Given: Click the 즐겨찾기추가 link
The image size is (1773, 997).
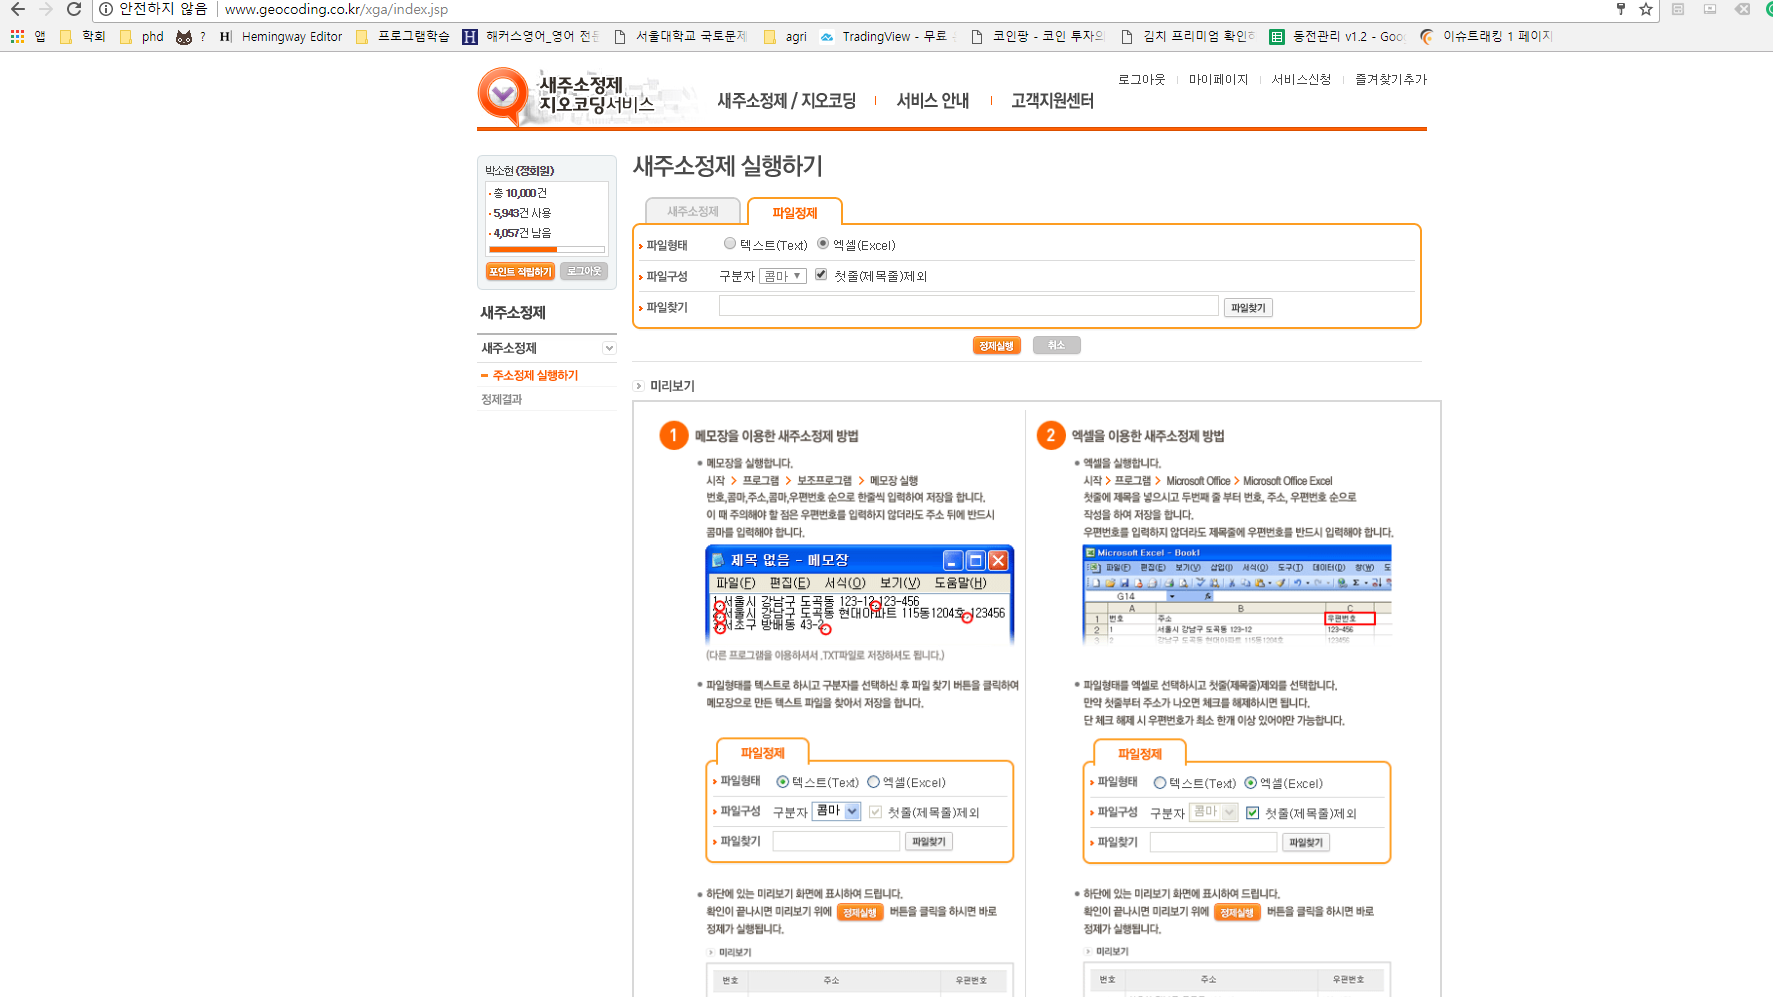Looking at the screenshot, I should coord(1391,79).
